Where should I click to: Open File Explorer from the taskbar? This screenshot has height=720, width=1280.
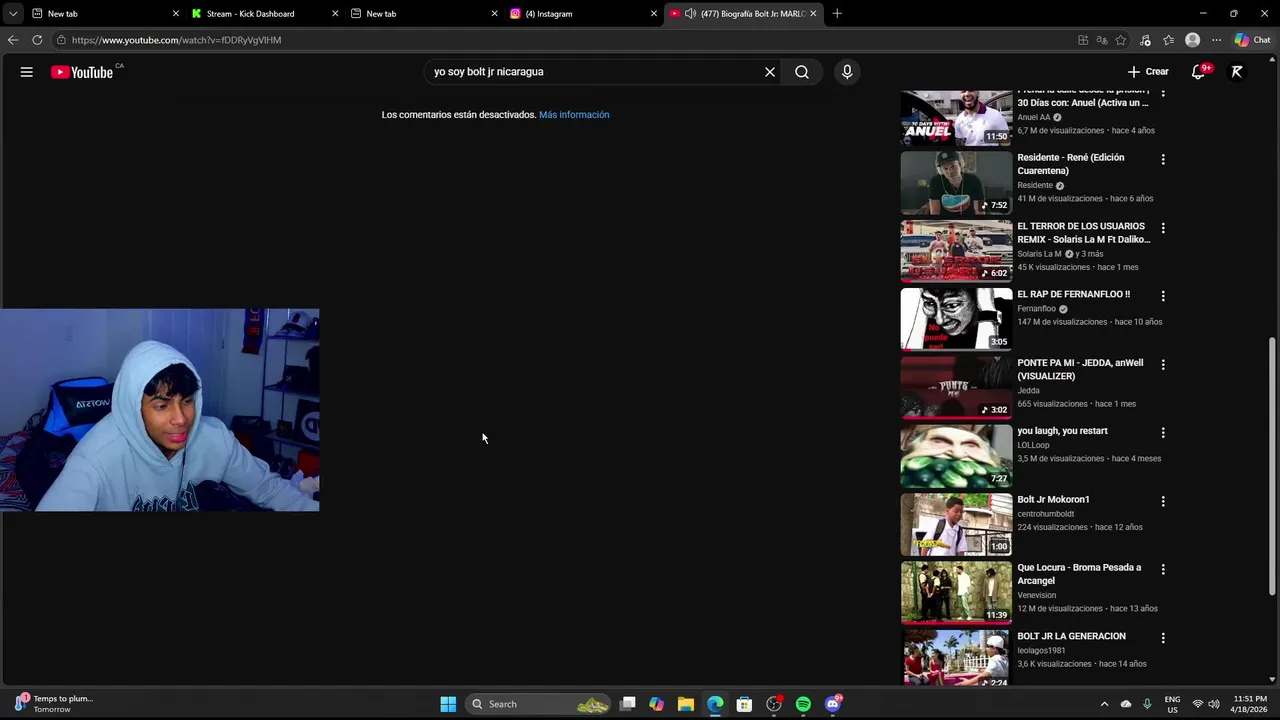(685, 704)
